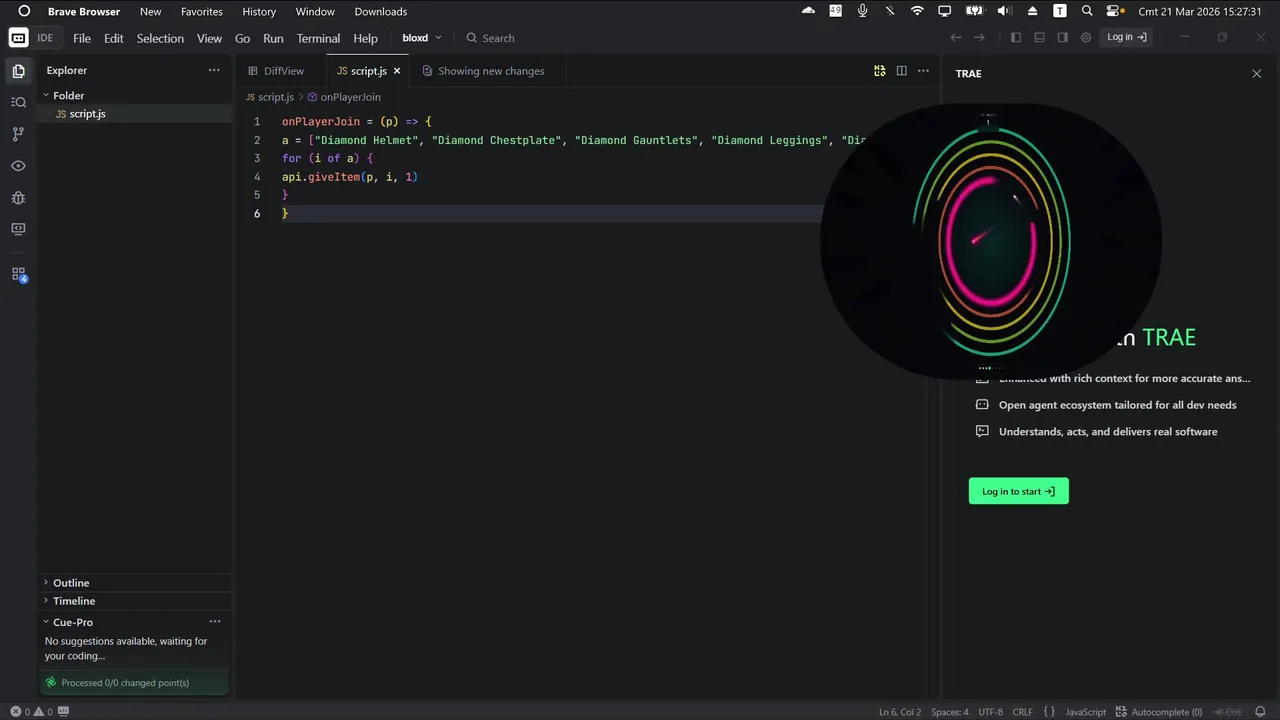
Task: Click UTF-8 encoding in status bar
Action: coord(990,712)
